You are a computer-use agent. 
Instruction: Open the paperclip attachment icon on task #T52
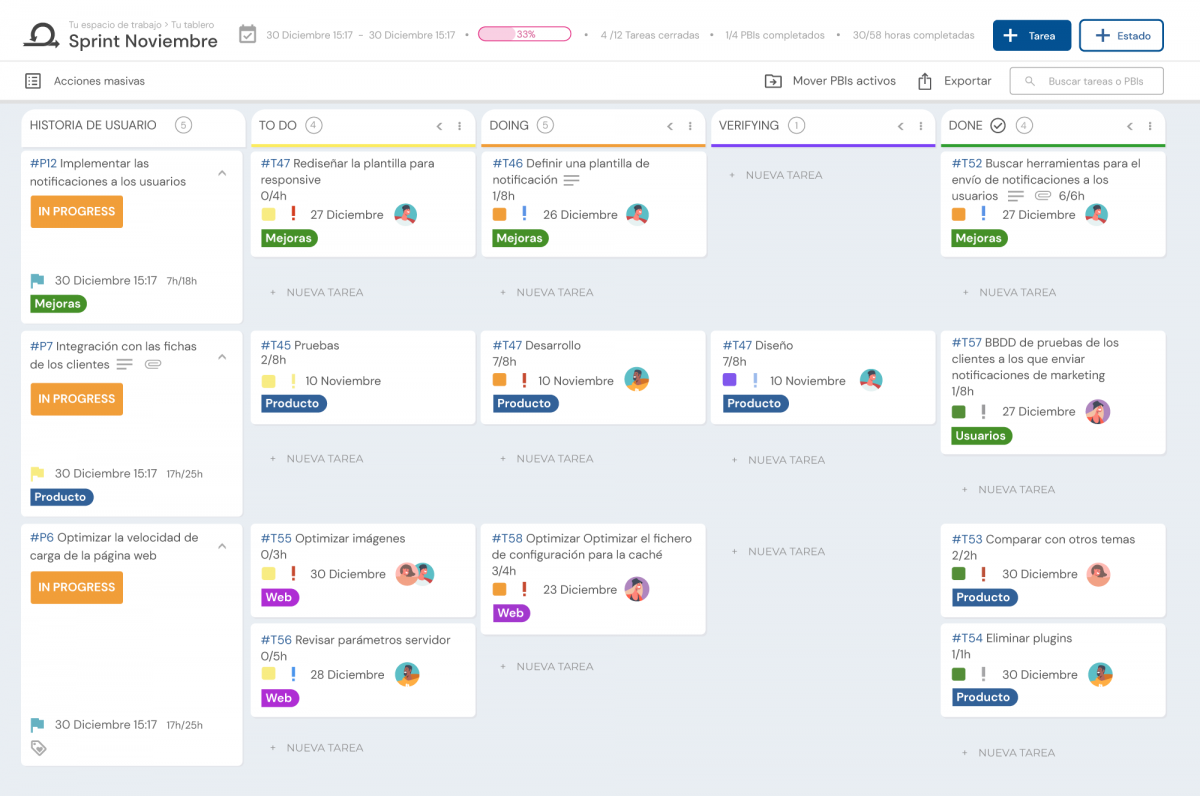click(1040, 197)
